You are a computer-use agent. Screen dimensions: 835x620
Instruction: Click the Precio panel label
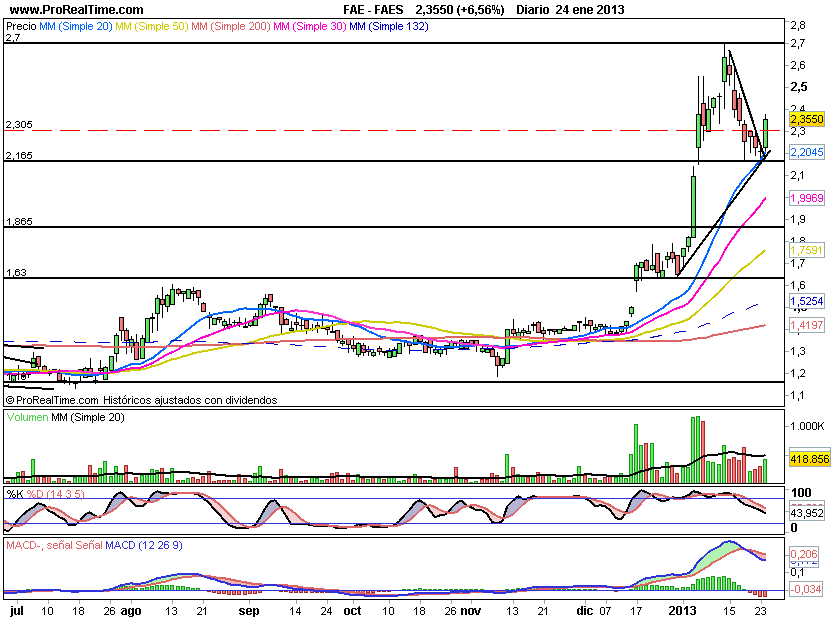[21, 27]
